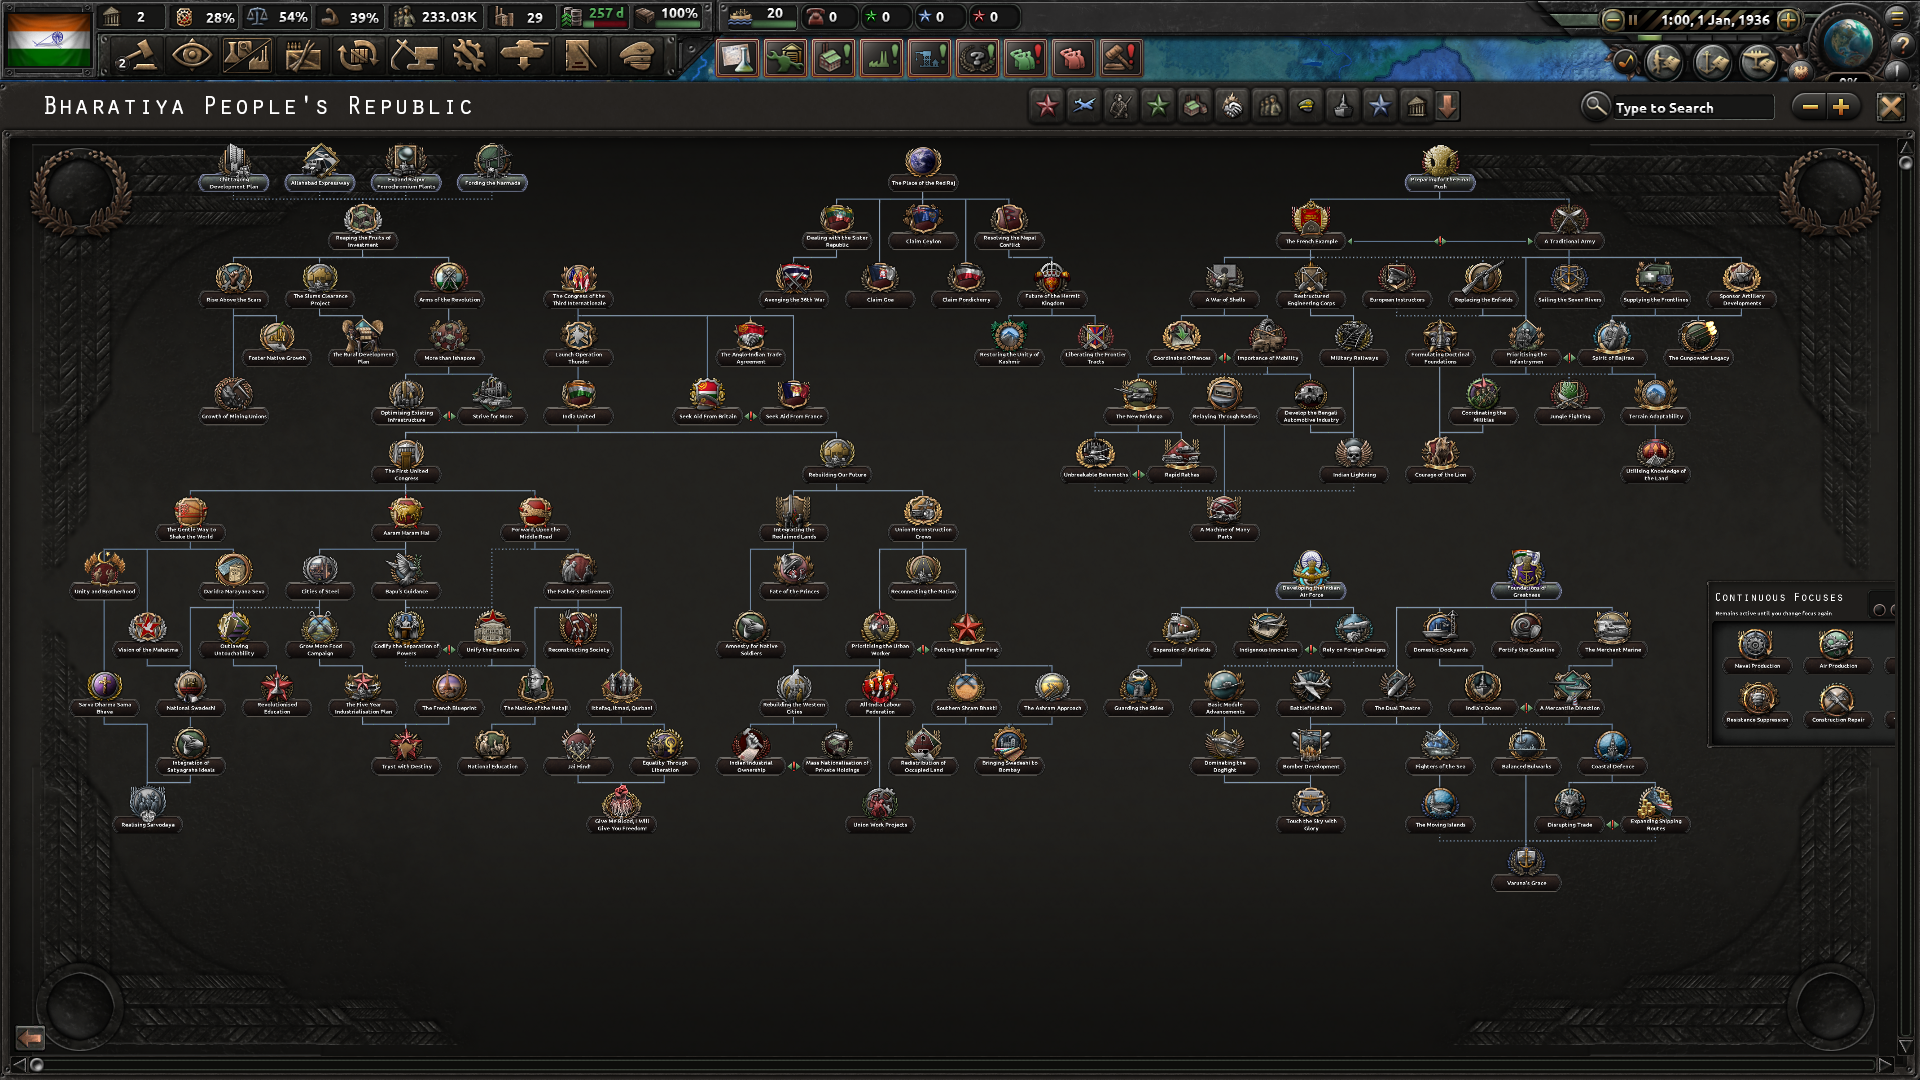The image size is (1920, 1080).
Task: Open the Intelligence Agency eye icon
Action: pyautogui.click(x=191, y=56)
